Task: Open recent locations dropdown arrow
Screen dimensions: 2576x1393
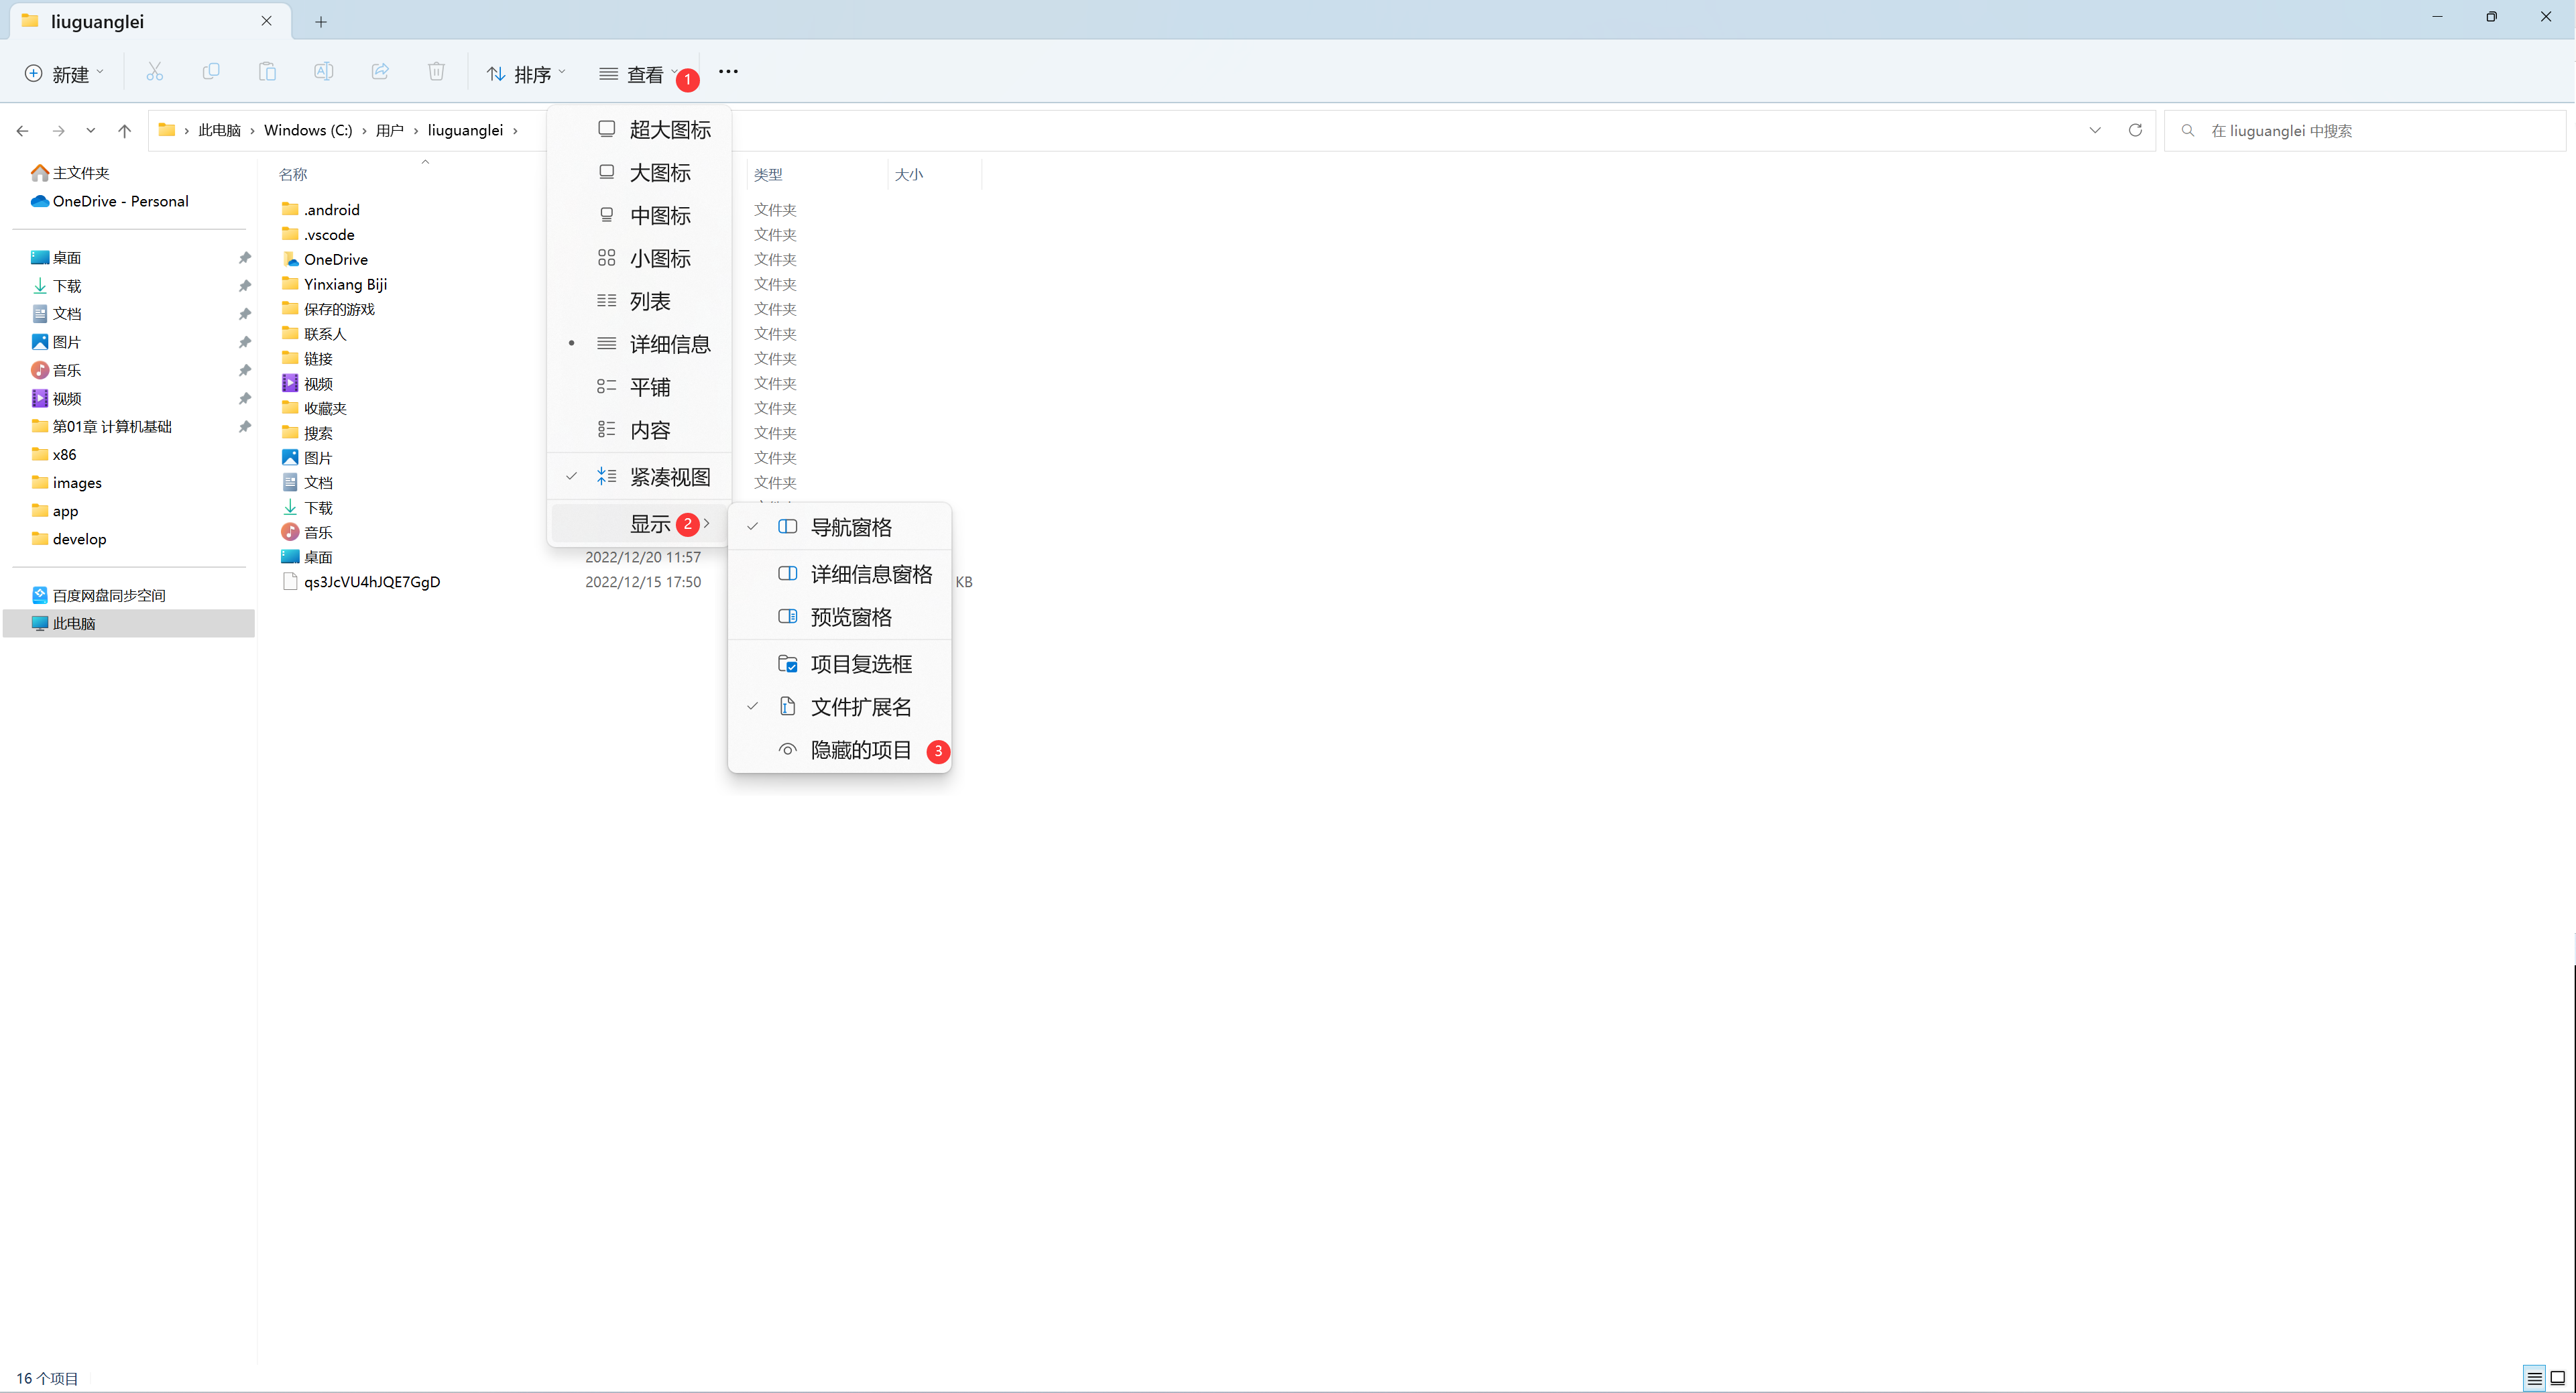Action: 91,130
